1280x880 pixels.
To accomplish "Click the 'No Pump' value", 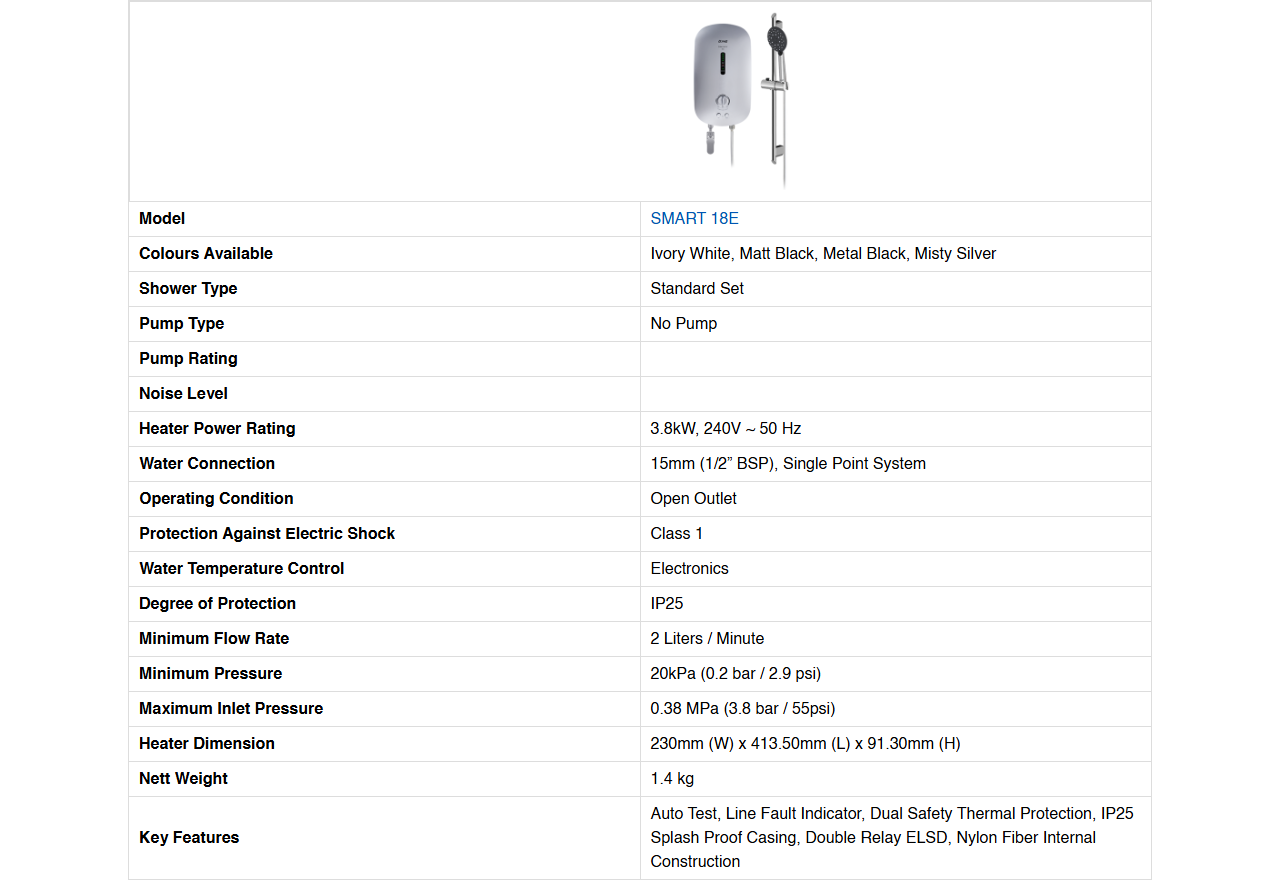I will [684, 323].
